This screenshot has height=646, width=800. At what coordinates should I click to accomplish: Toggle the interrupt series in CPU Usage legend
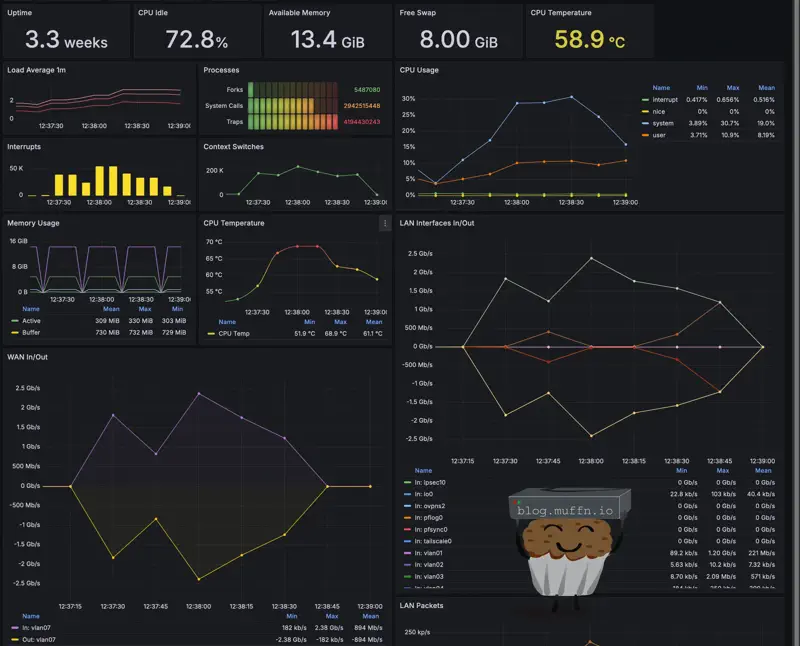(665, 99)
